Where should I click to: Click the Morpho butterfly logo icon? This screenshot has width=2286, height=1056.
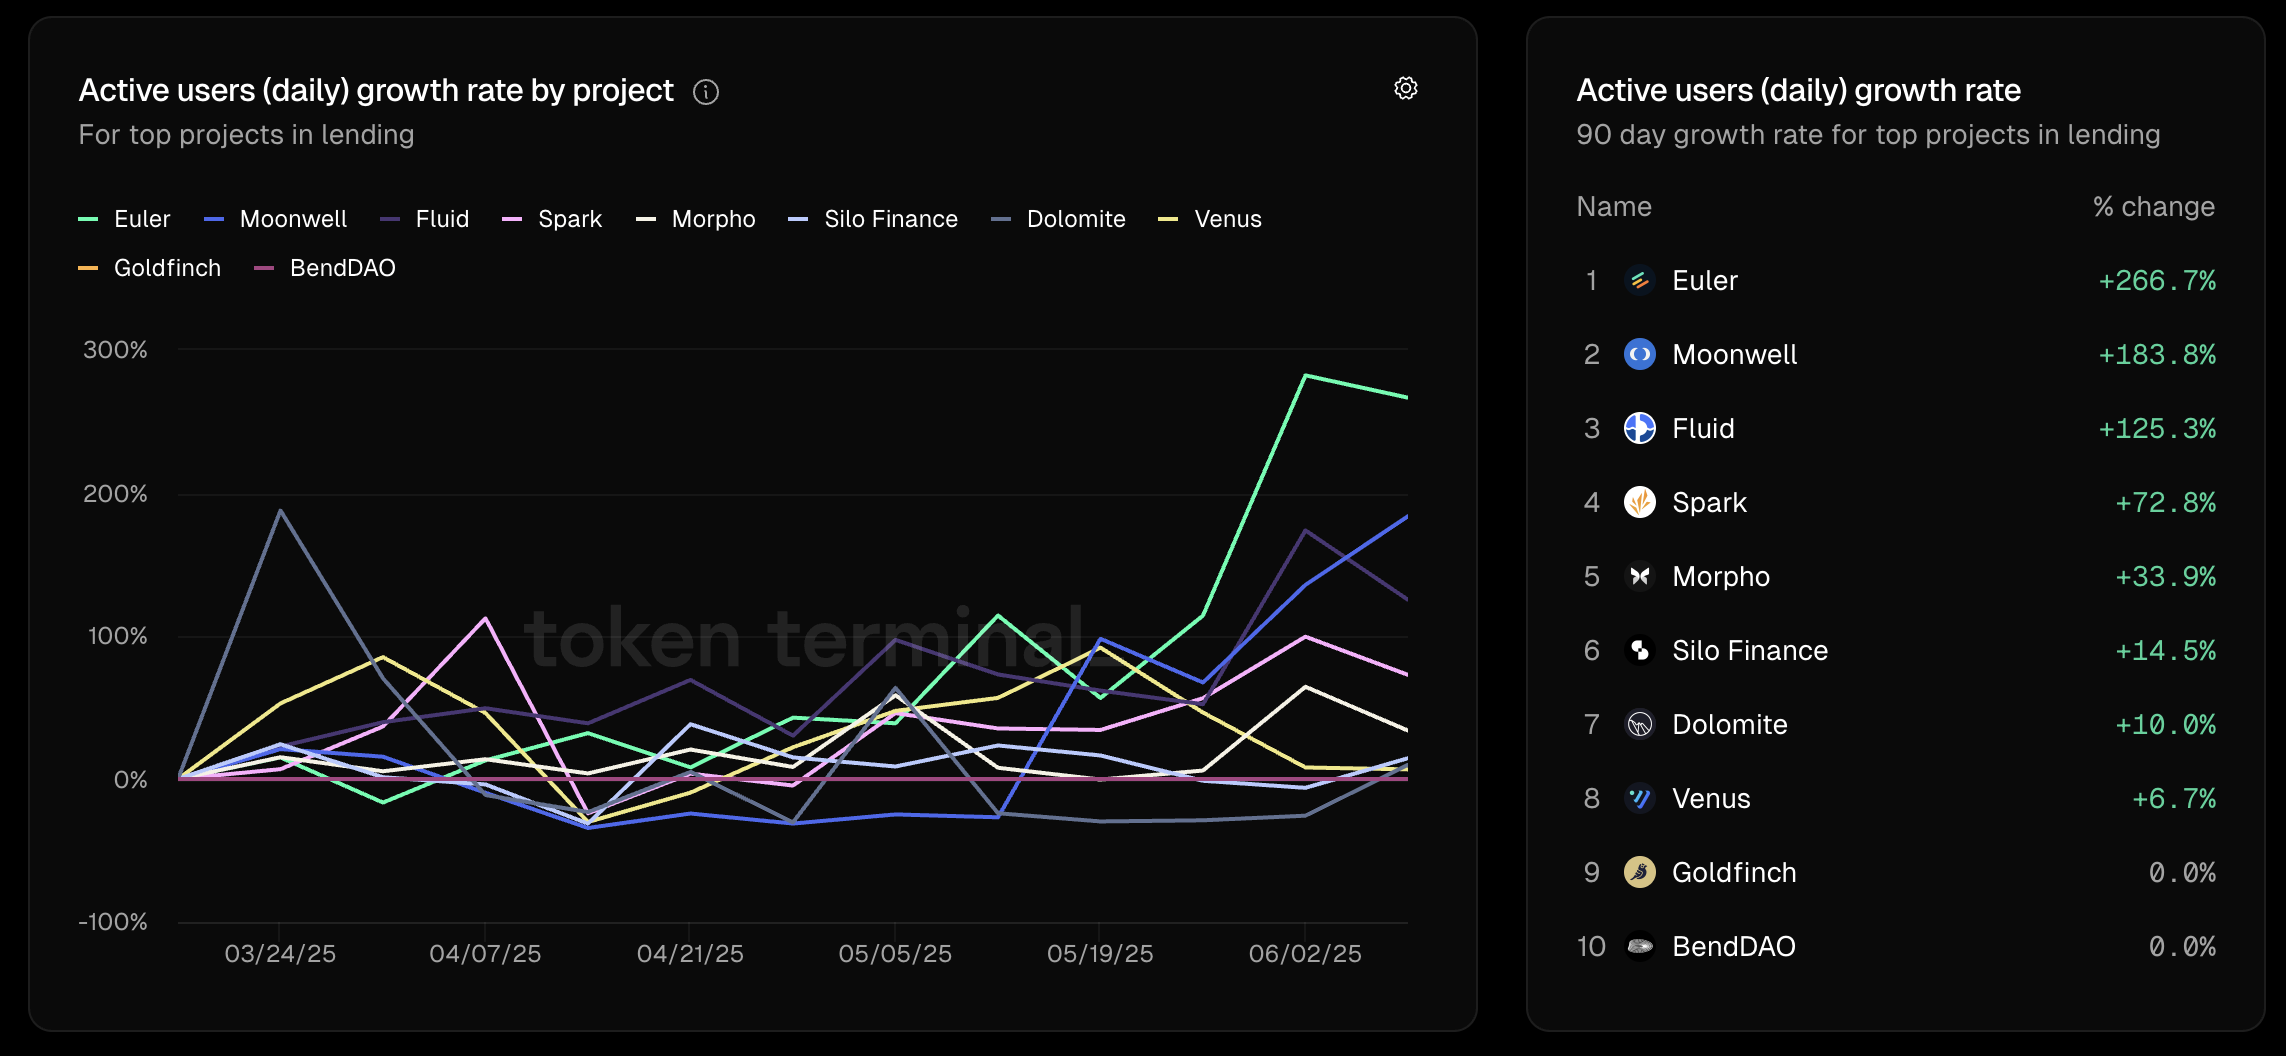pyautogui.click(x=1639, y=577)
